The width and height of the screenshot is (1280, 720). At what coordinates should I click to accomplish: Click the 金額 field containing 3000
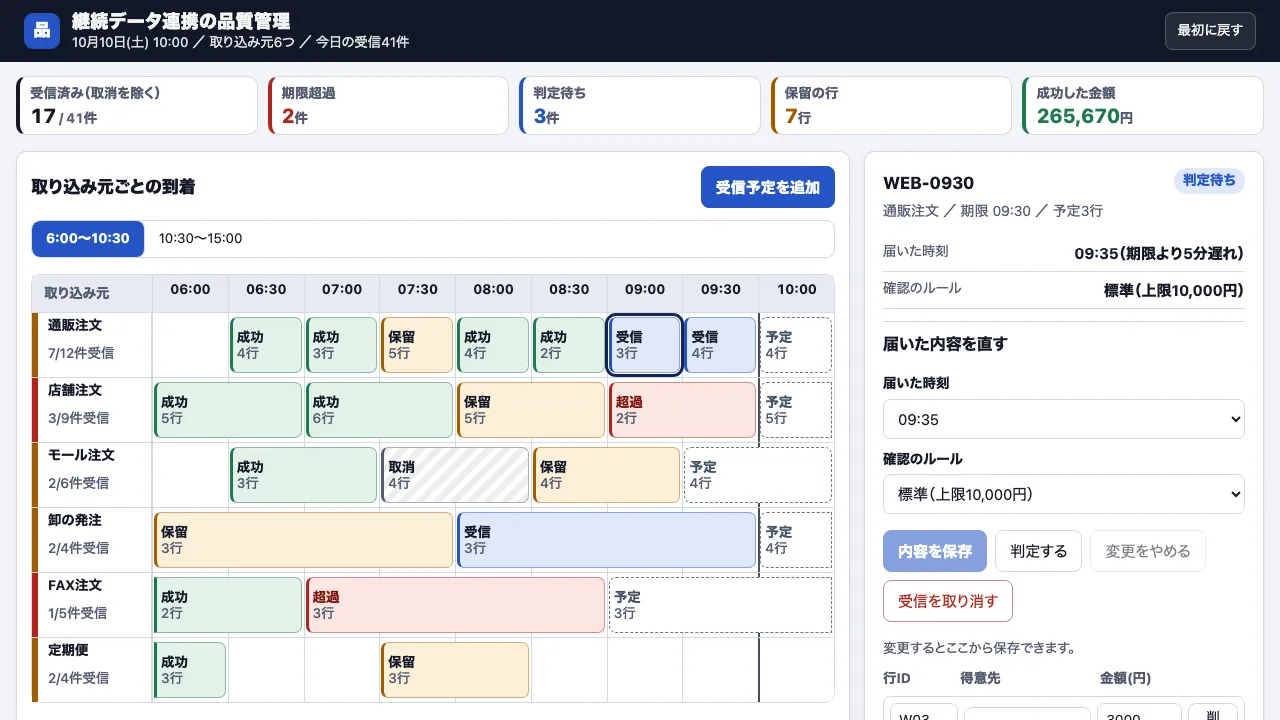click(x=1139, y=712)
